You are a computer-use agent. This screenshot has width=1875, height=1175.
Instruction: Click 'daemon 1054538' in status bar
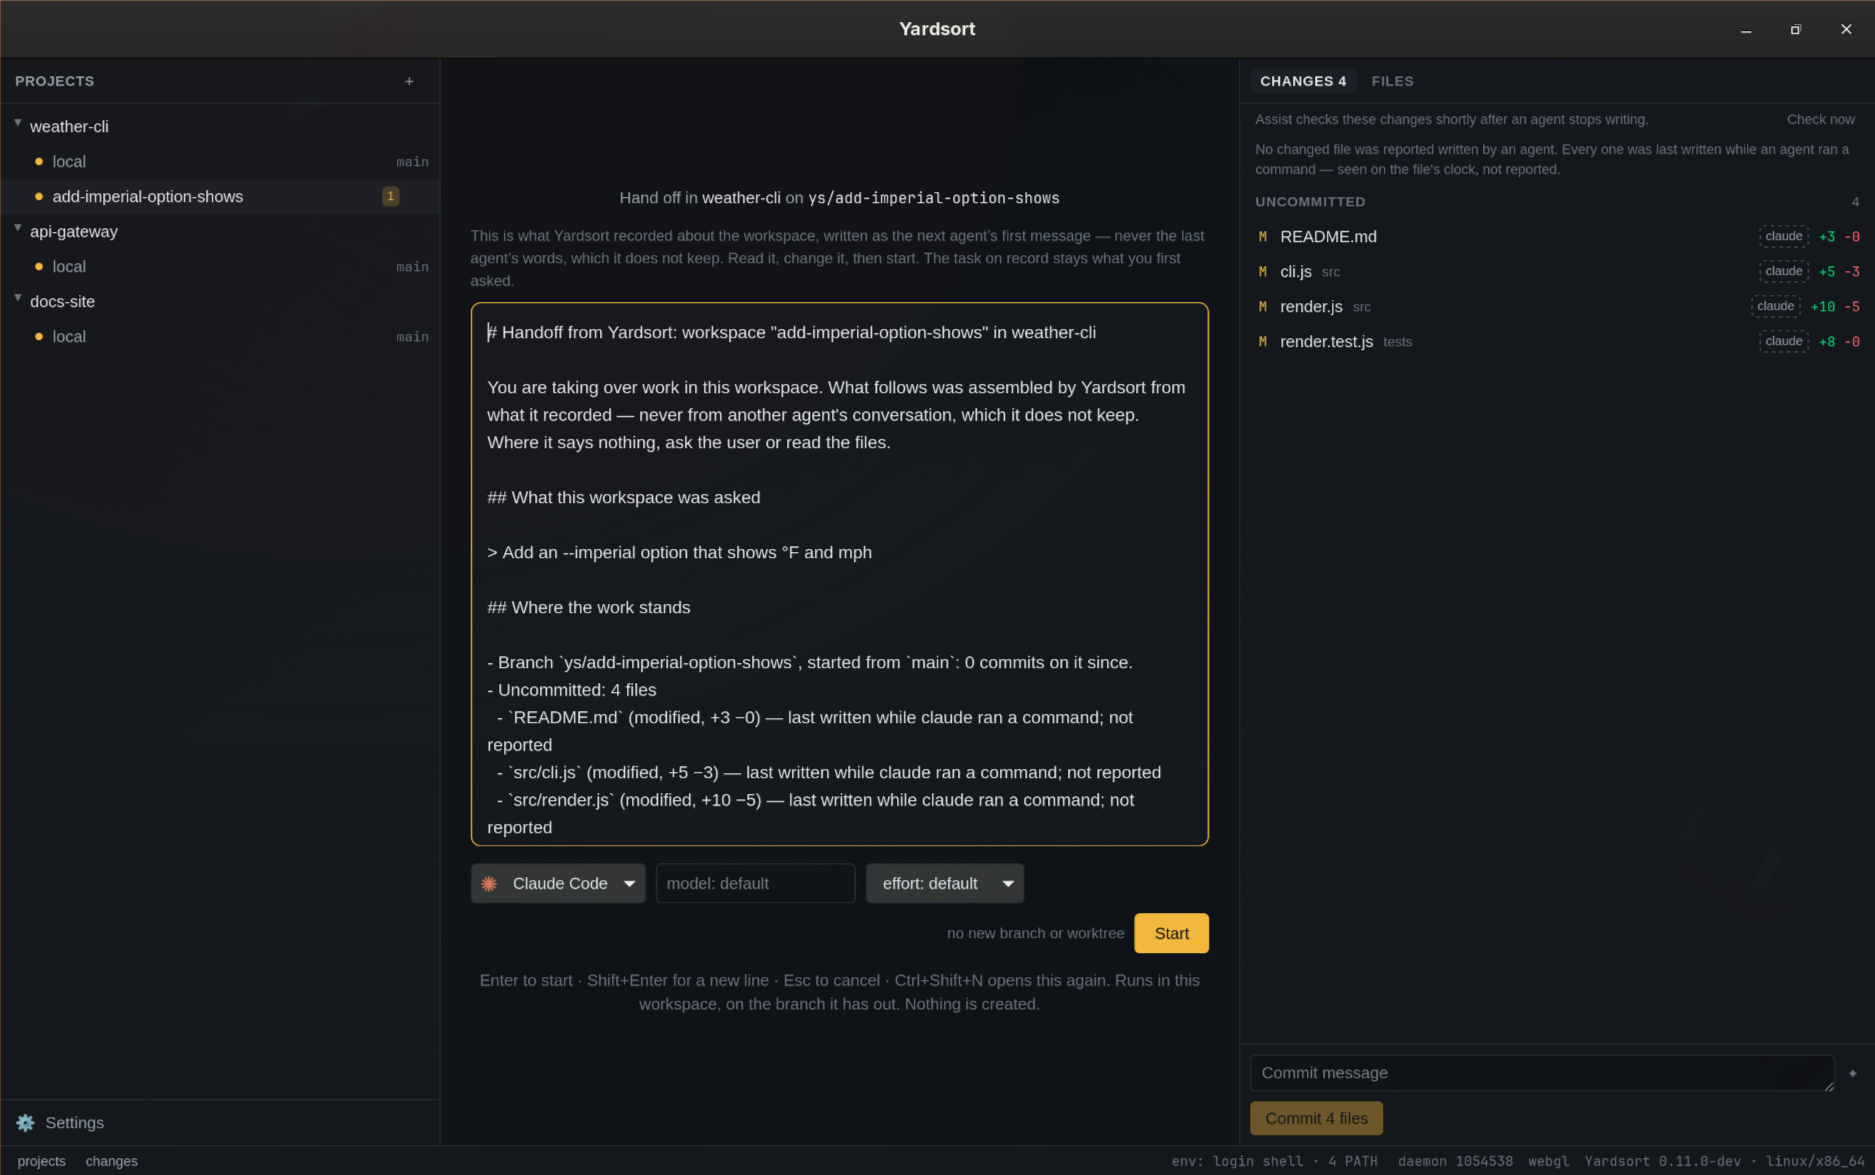point(1455,1161)
